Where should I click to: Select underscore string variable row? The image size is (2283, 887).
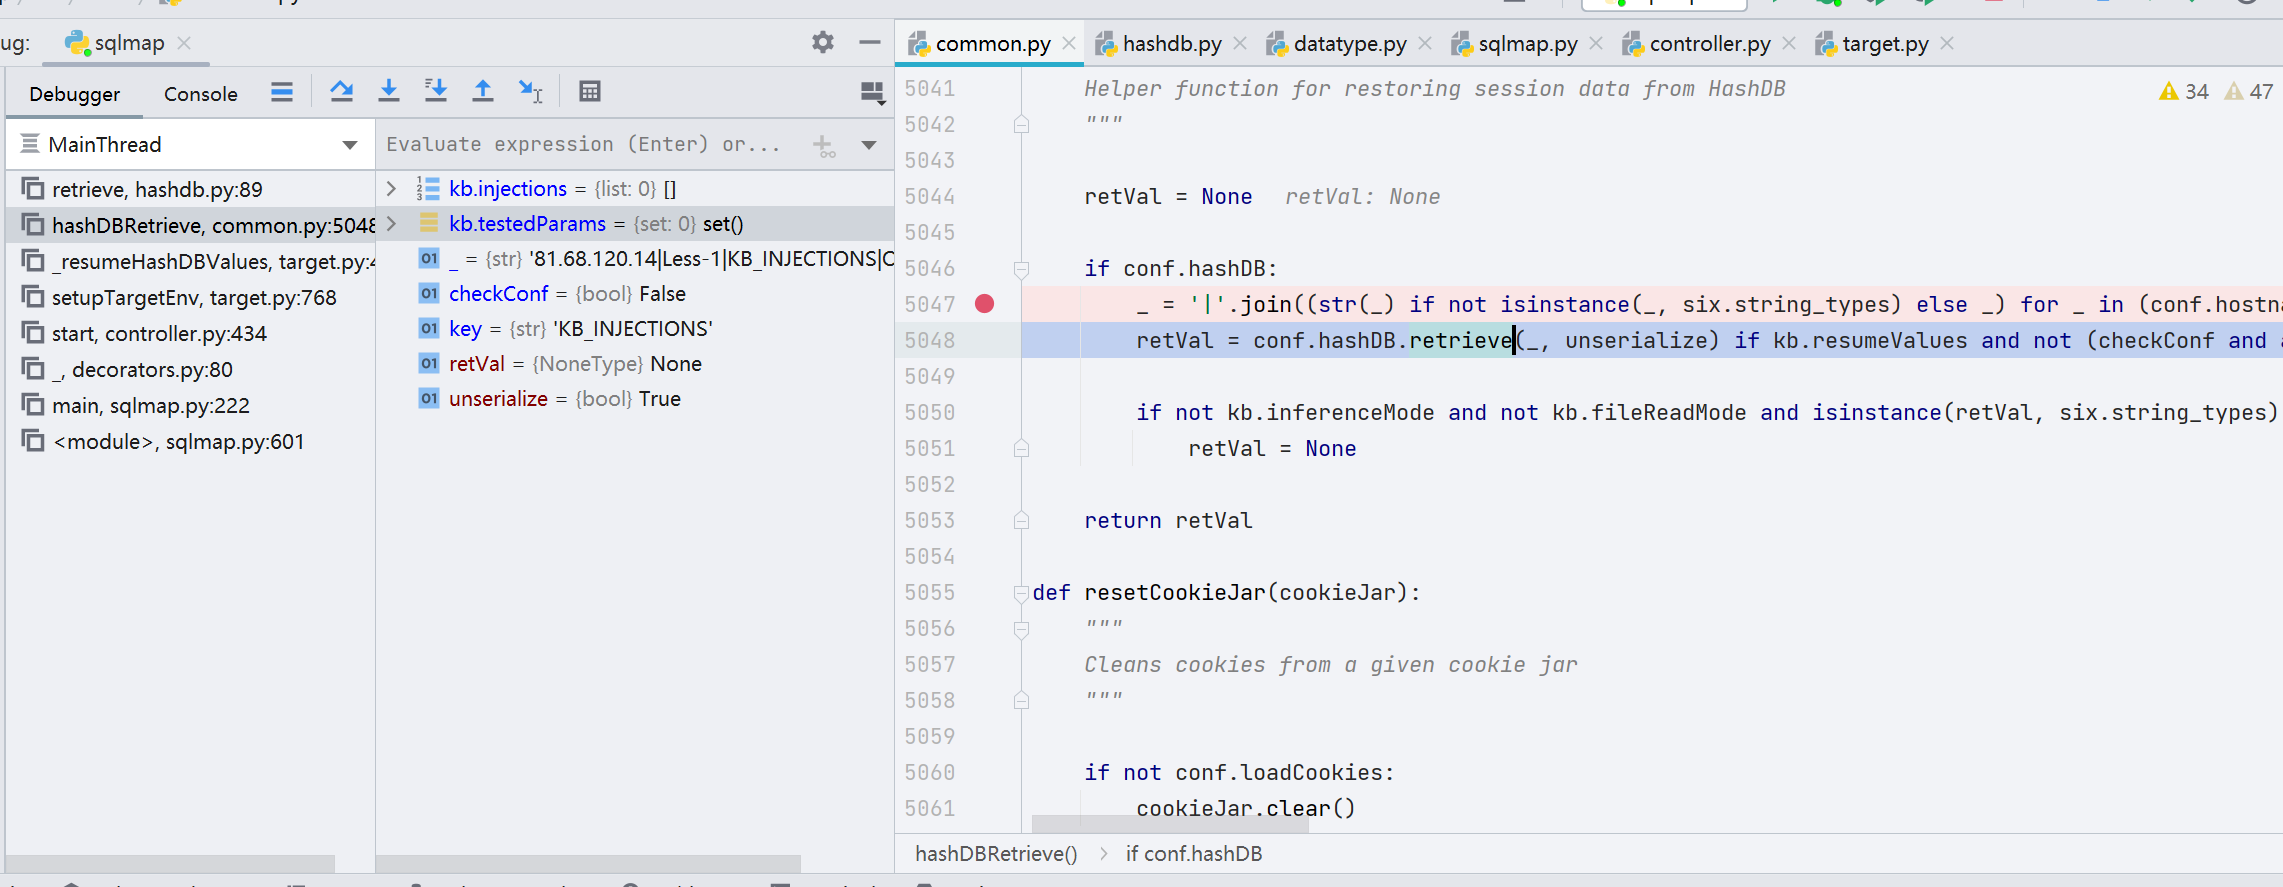pos(635,259)
